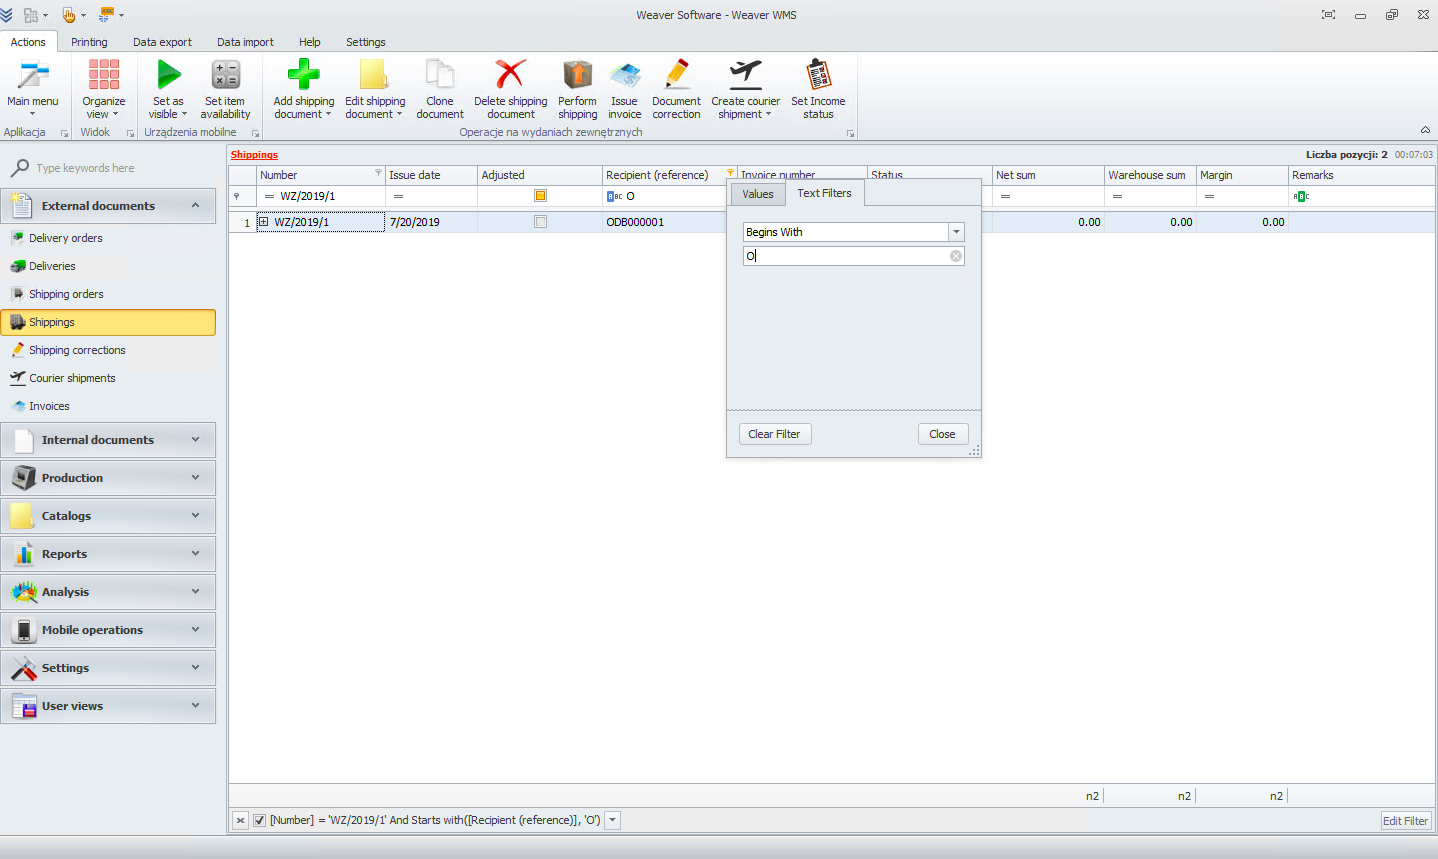Click the Recipient column filter funnel icon
Viewport: 1438px width, 859px height.
(730, 173)
